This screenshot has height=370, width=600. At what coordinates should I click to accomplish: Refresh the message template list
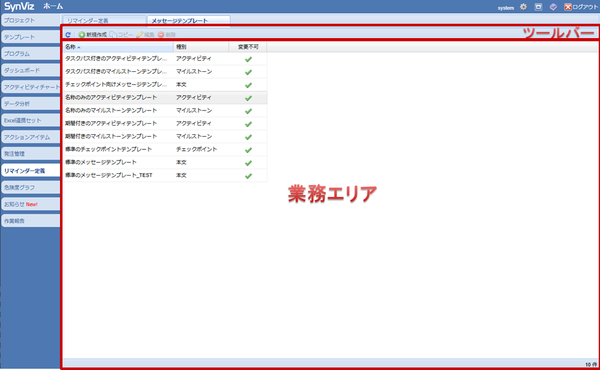click(68, 34)
